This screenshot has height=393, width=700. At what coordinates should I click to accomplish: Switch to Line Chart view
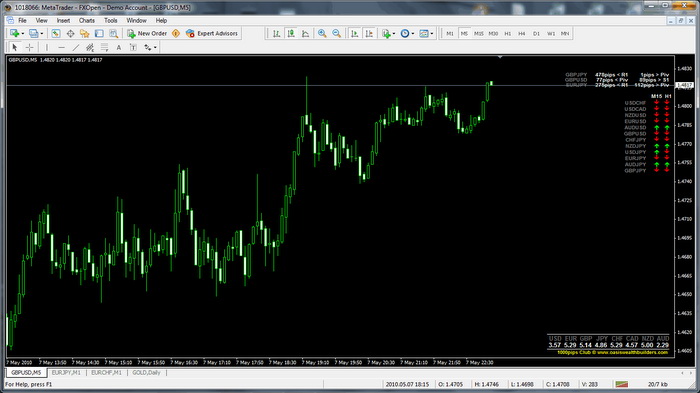click(306, 33)
